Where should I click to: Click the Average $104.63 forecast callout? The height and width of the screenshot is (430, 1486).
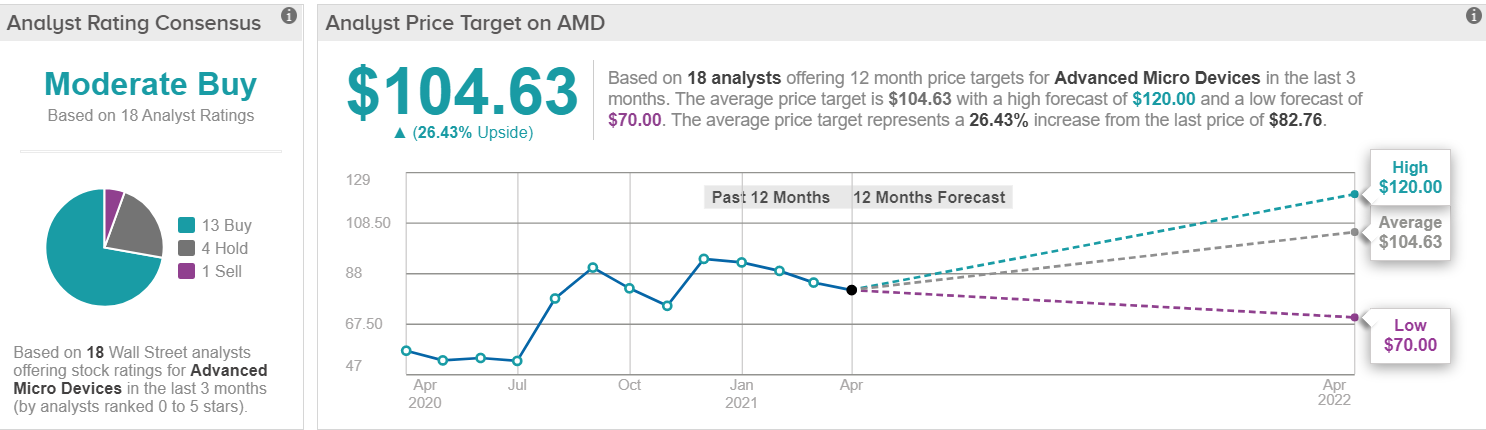click(x=1410, y=232)
